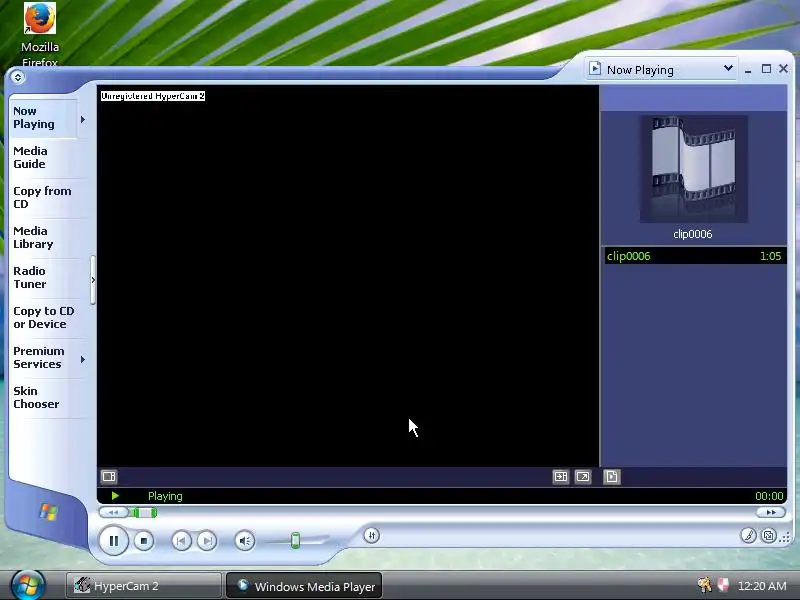
Task: Open the Premium Services tab
Action: tap(43, 358)
